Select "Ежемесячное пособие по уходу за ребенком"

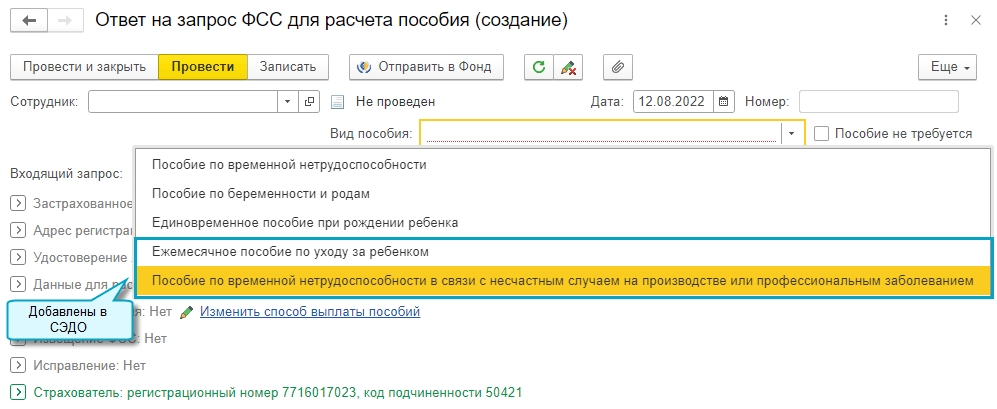[290, 251]
